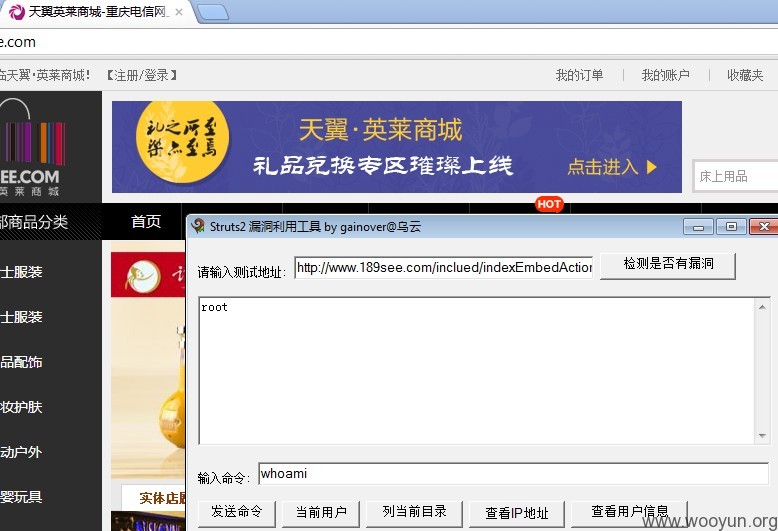This screenshot has height=531, width=778.
Task: Select the 动户外 category in sidebar
Action: click(21, 452)
